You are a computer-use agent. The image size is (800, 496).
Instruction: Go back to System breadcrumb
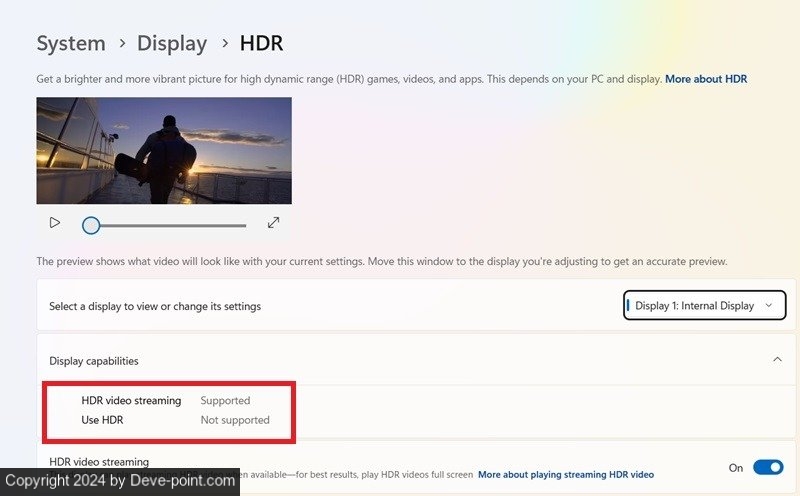(71, 43)
